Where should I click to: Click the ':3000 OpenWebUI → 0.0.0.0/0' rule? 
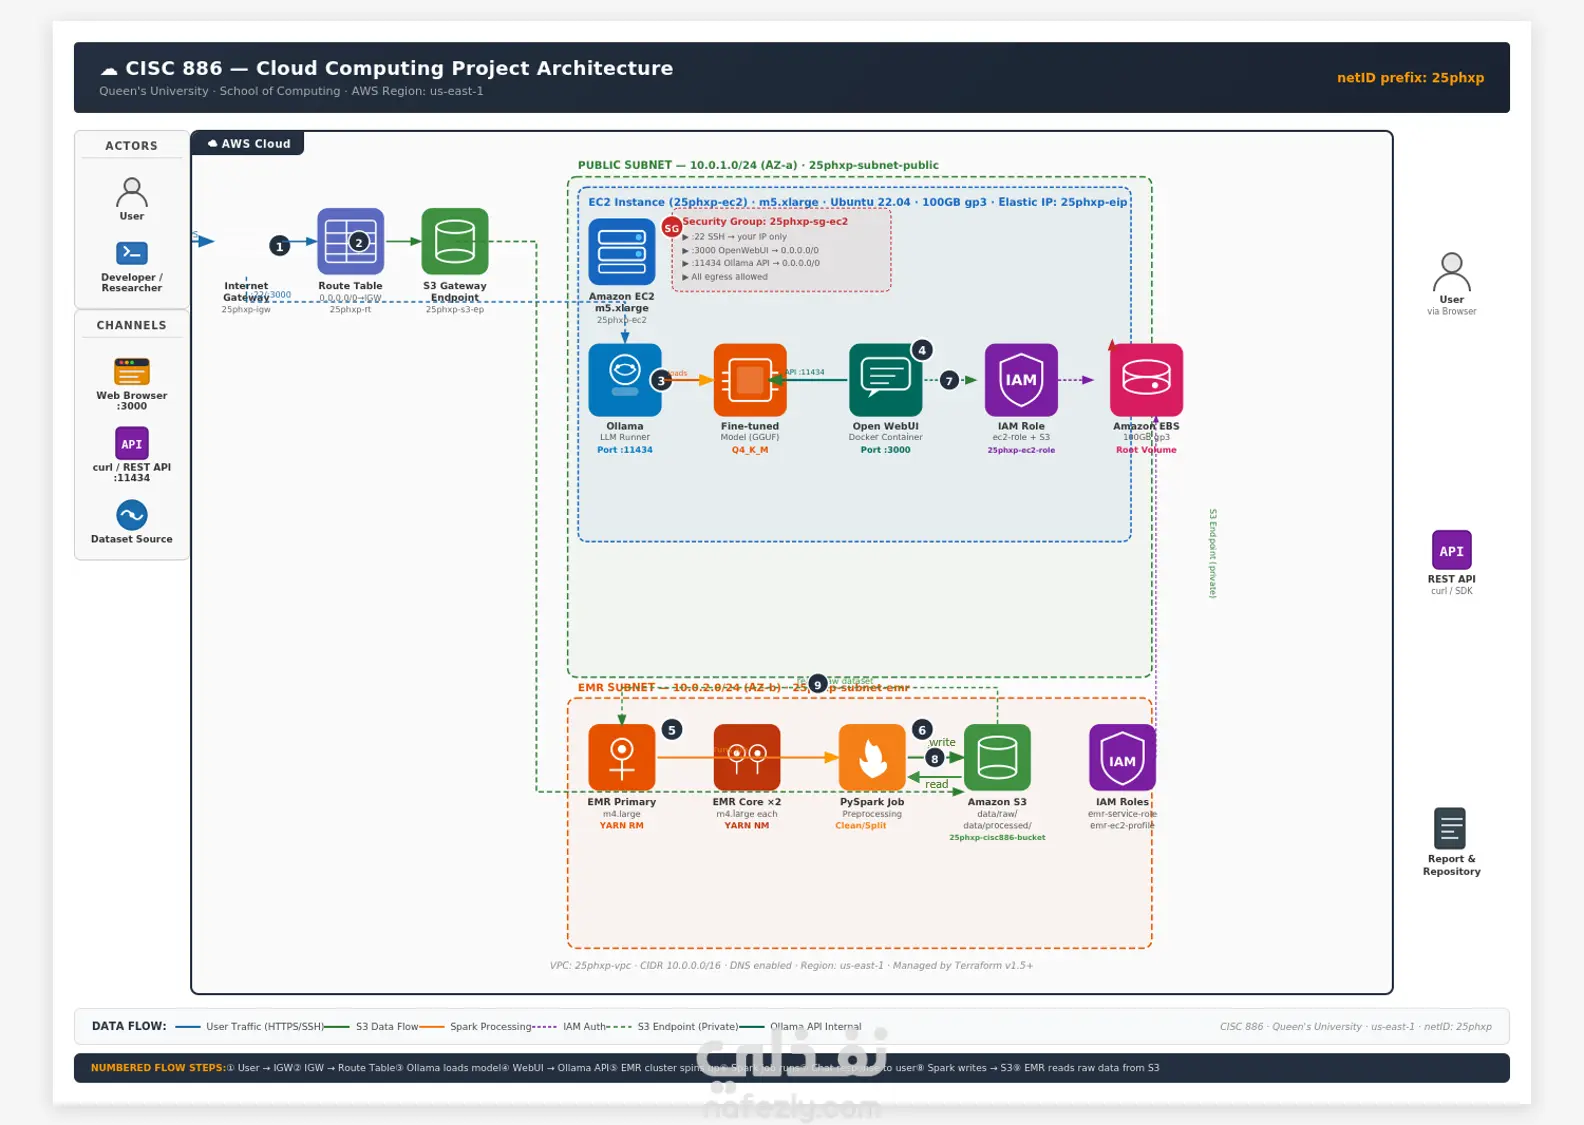pos(750,251)
